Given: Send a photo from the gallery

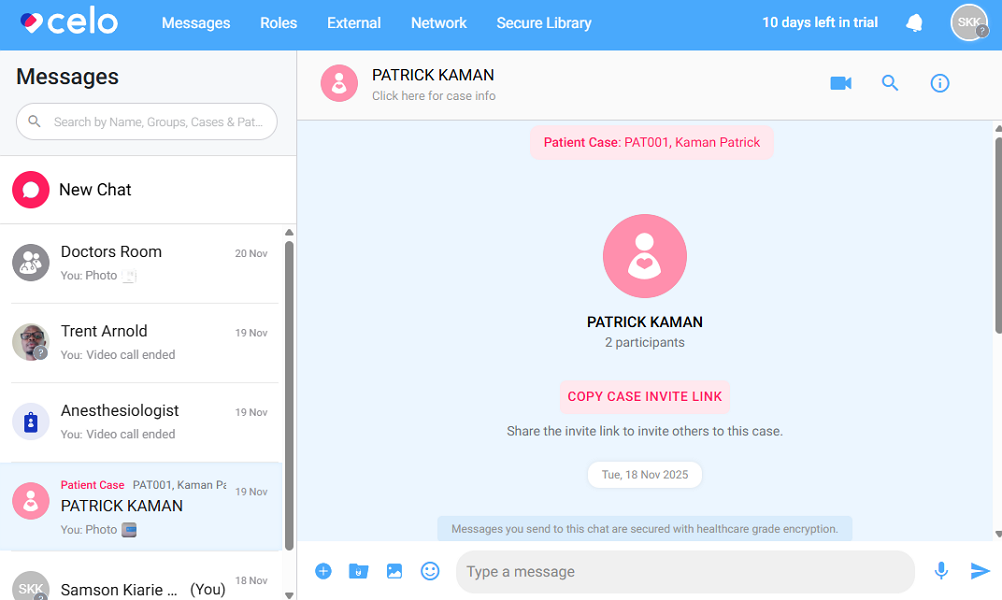Looking at the screenshot, I should click(394, 571).
